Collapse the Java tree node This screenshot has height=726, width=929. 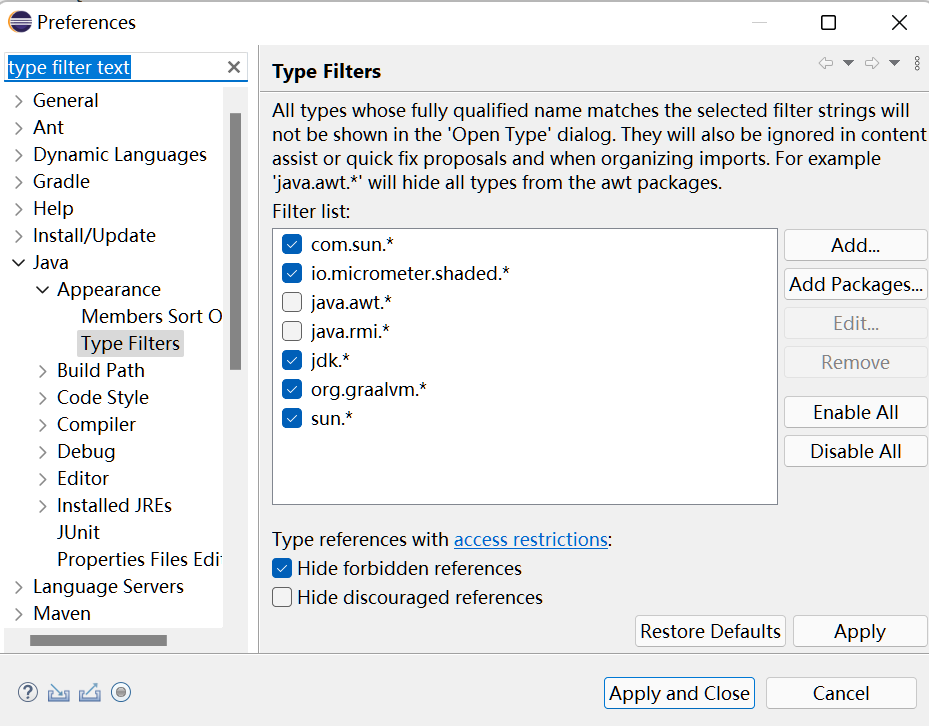(x=16, y=262)
